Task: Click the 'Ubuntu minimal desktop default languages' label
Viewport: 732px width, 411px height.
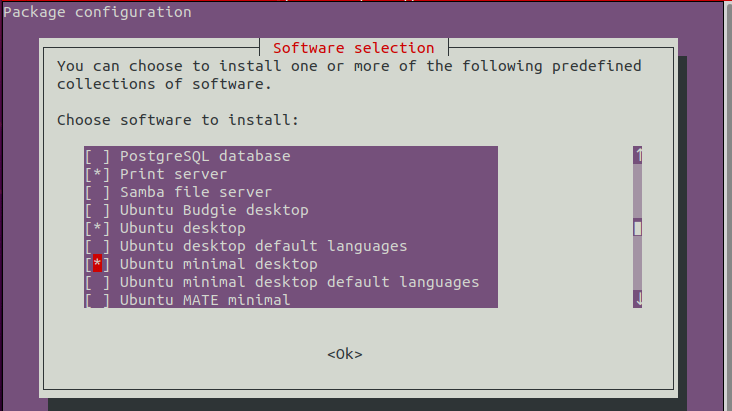Action: coord(299,282)
